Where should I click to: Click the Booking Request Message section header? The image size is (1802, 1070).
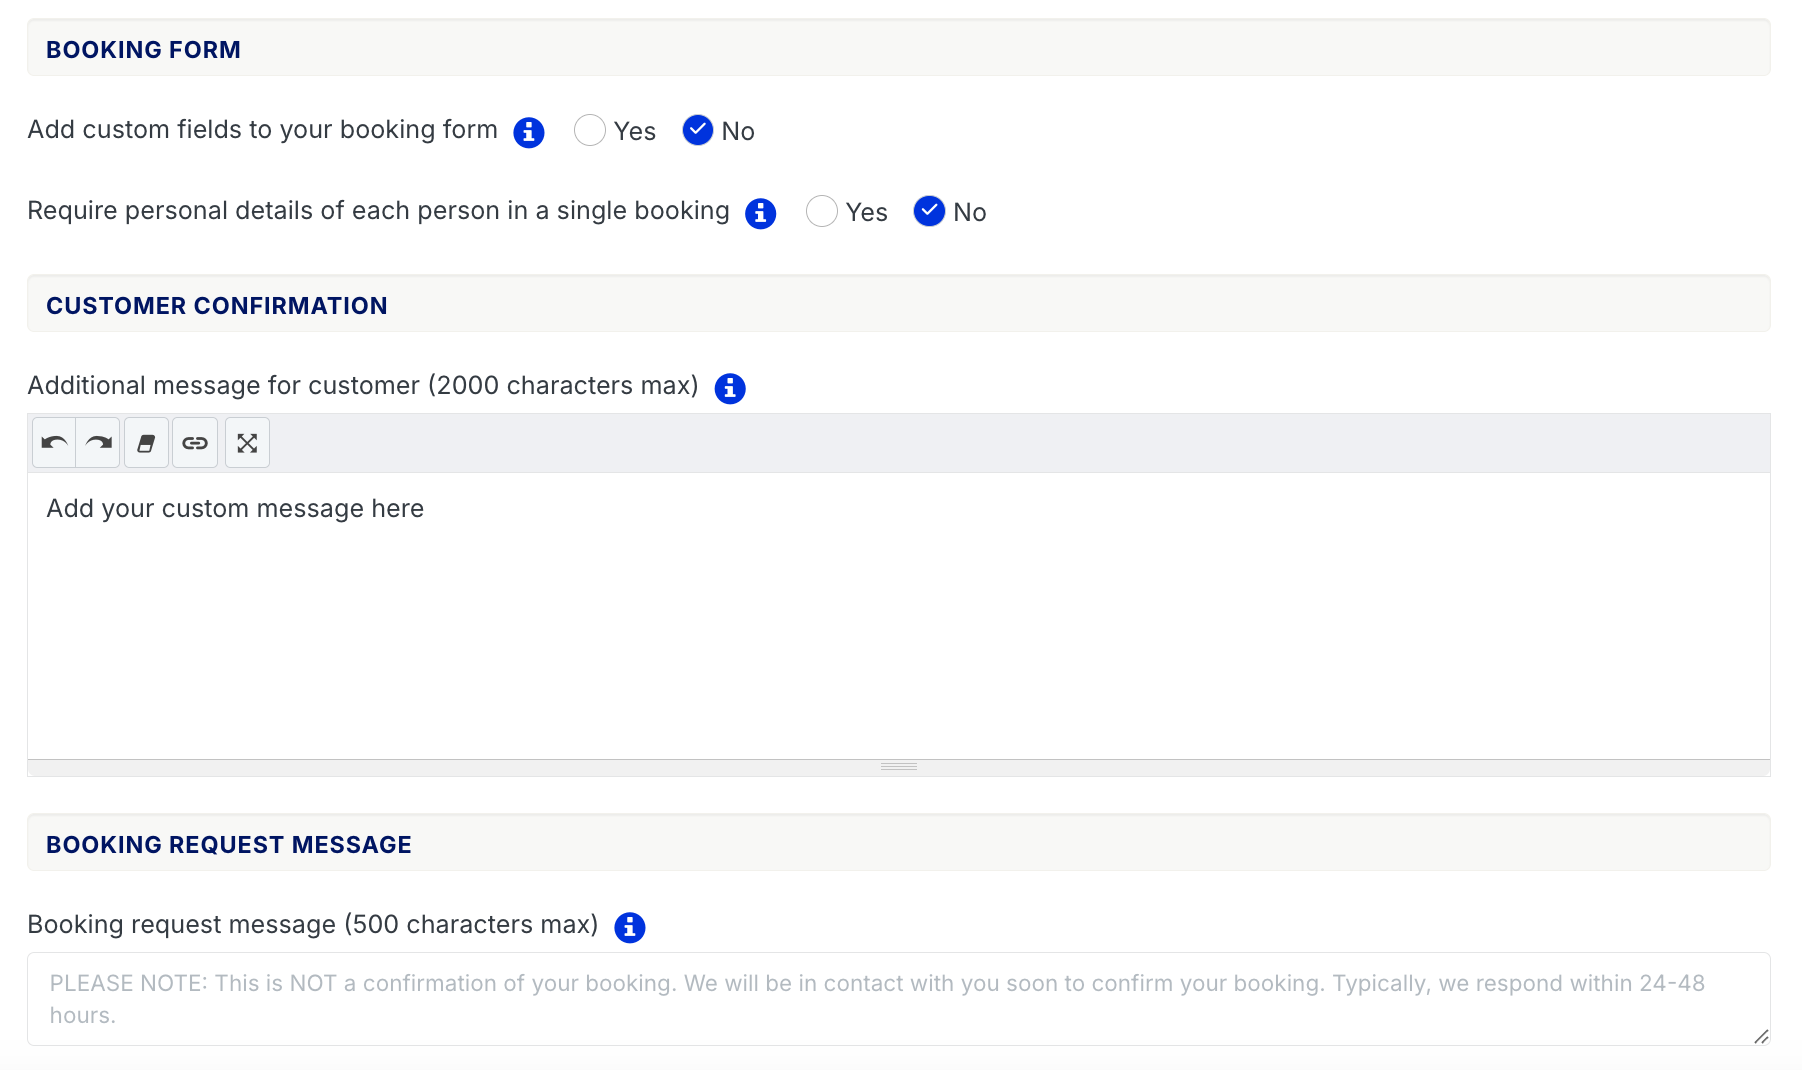228,845
